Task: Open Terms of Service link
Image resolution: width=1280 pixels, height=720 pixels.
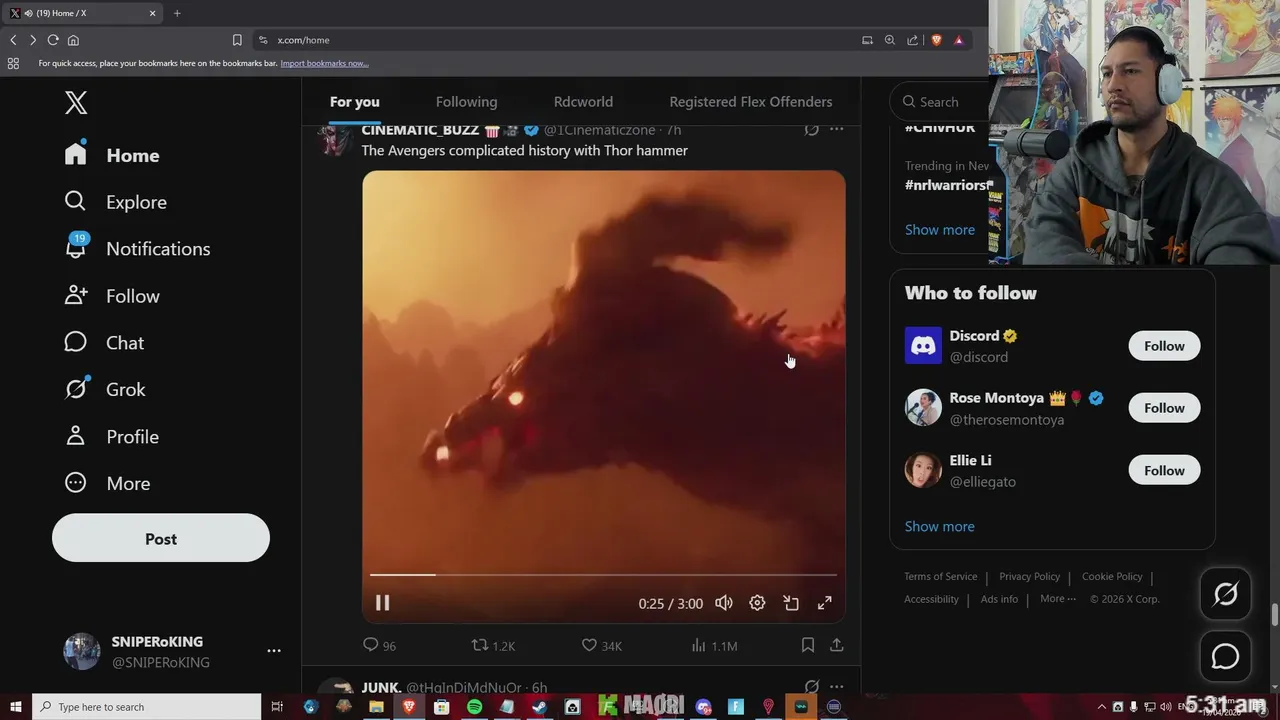Action: click(941, 576)
